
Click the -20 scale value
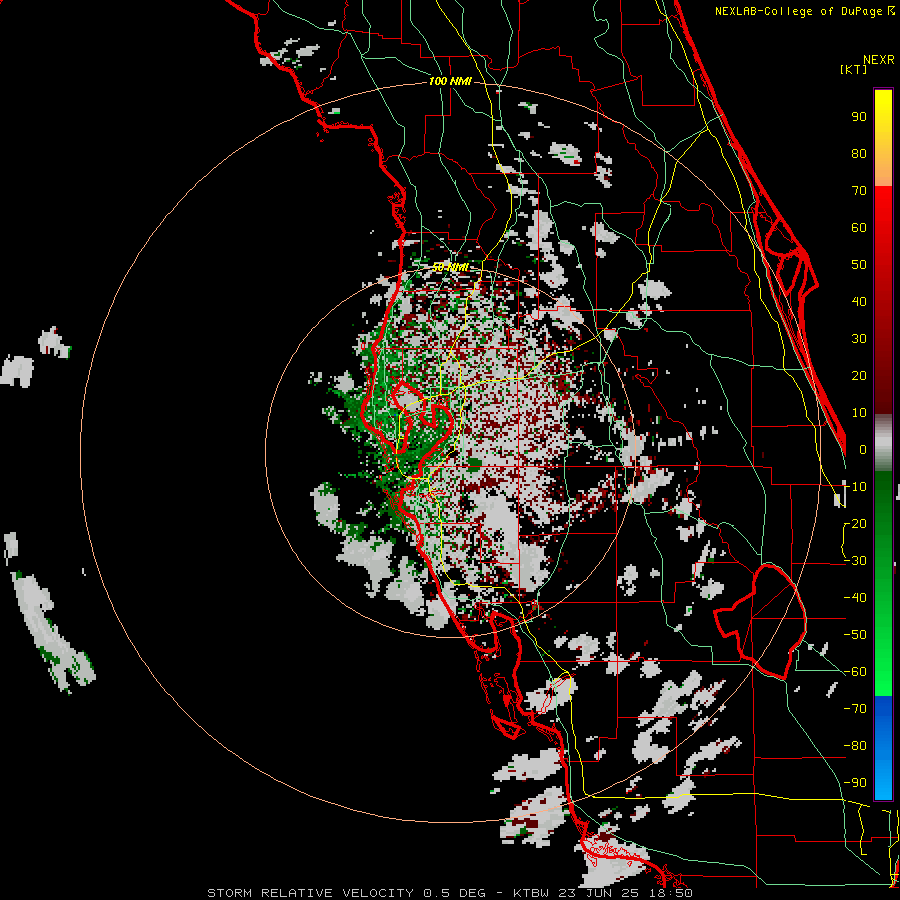click(855, 523)
